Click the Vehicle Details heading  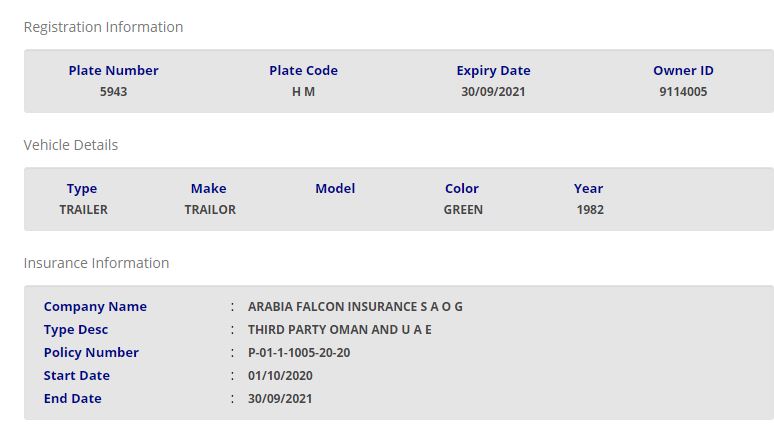pos(71,145)
